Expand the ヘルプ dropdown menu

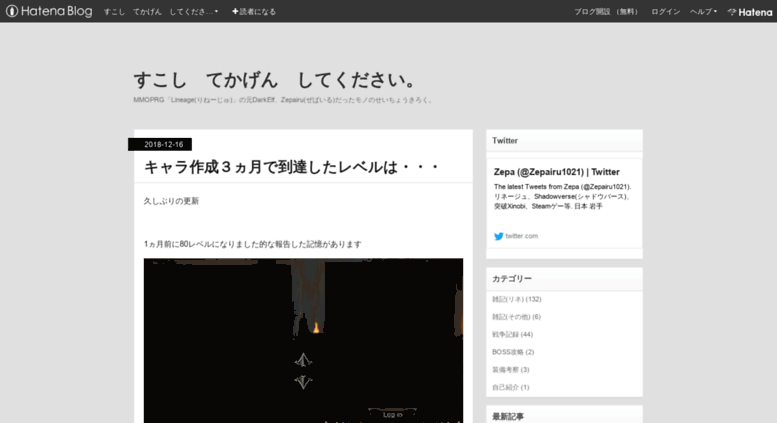coord(703,11)
